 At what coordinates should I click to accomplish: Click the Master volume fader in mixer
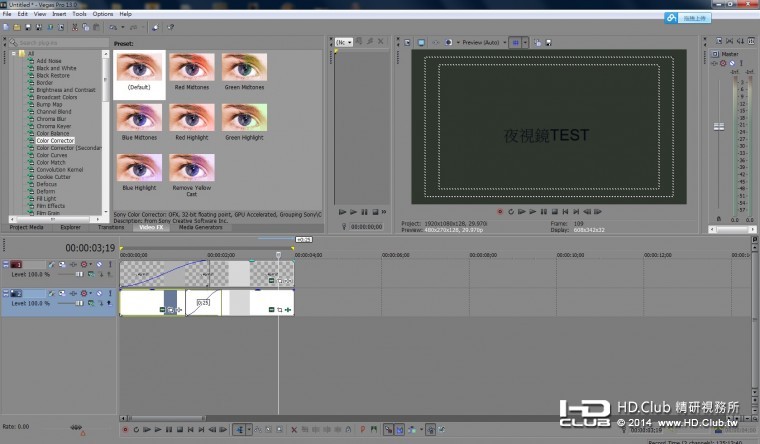pos(717,127)
